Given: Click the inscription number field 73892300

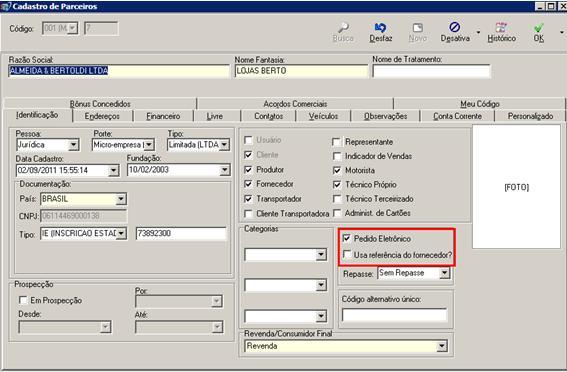Looking at the screenshot, I should [x=181, y=233].
